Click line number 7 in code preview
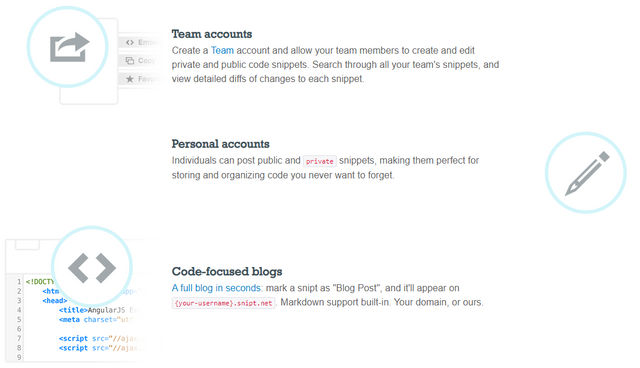The image size is (640, 368). click(19, 338)
